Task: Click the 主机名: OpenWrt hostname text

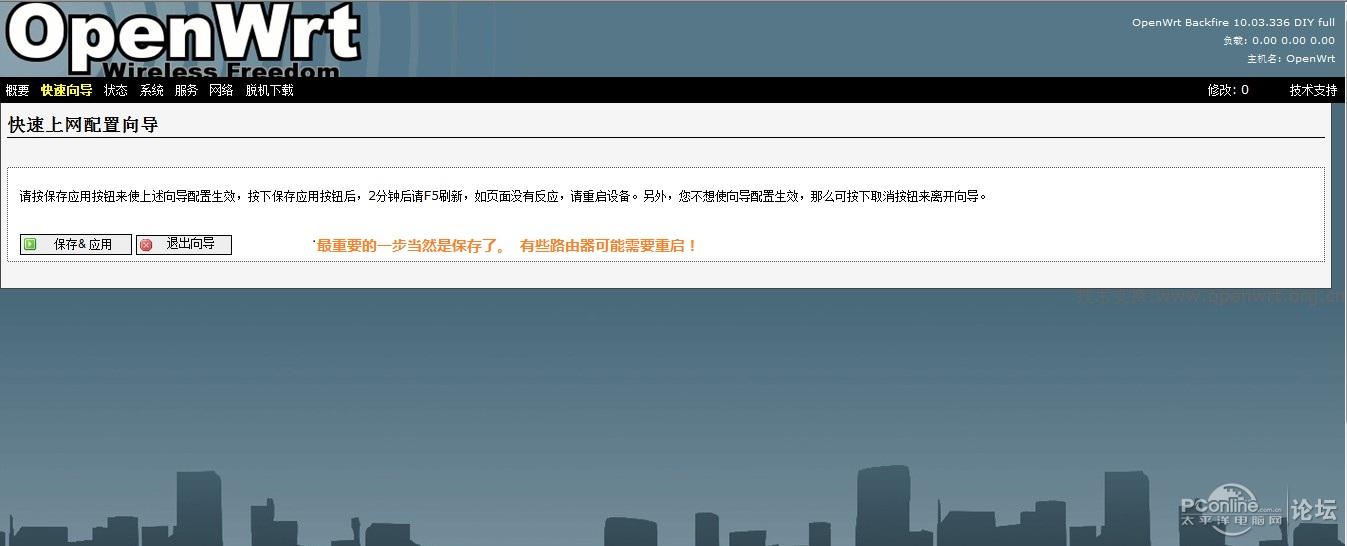Action: pos(1290,58)
